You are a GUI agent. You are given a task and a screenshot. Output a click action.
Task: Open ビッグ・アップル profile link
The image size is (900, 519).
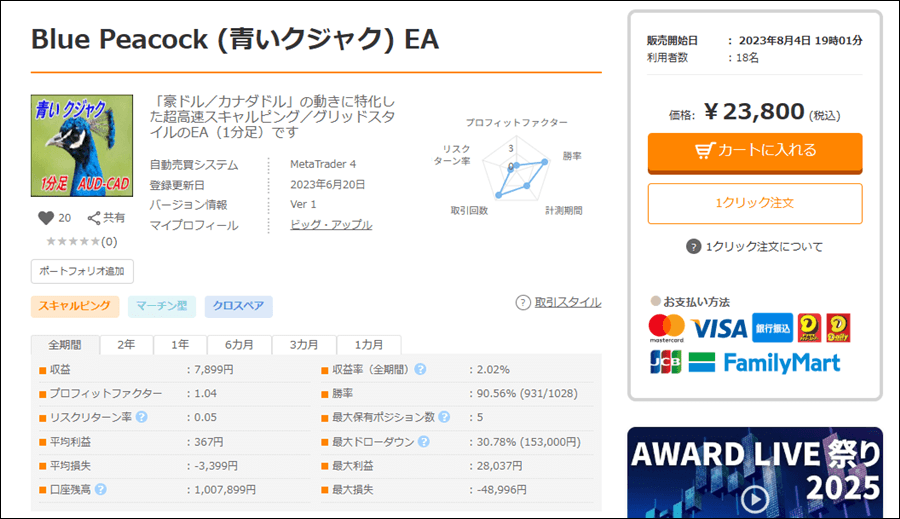click(x=331, y=225)
